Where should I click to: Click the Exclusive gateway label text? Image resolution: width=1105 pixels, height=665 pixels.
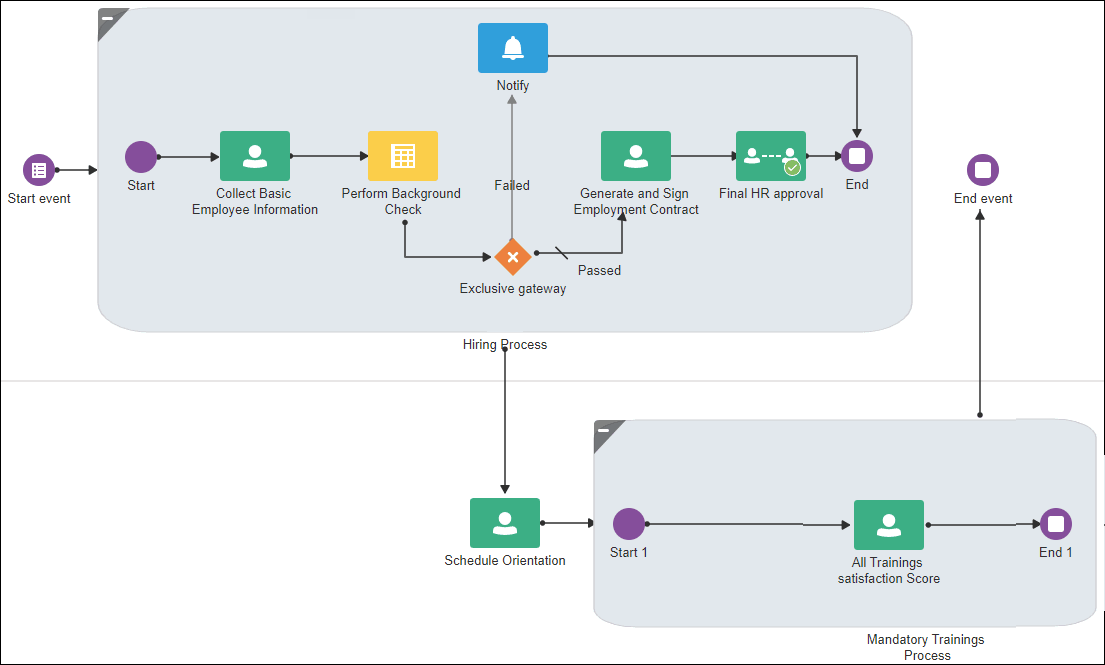click(x=512, y=288)
